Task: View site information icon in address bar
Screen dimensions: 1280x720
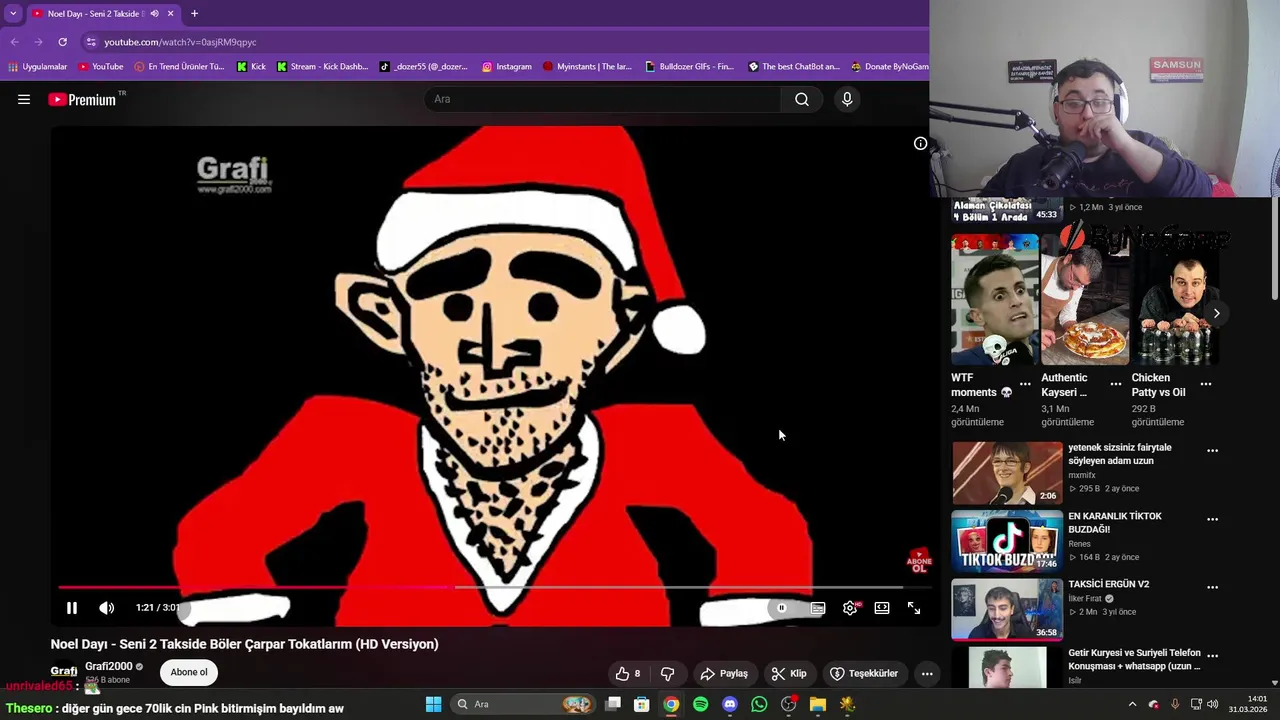Action: pos(91,42)
